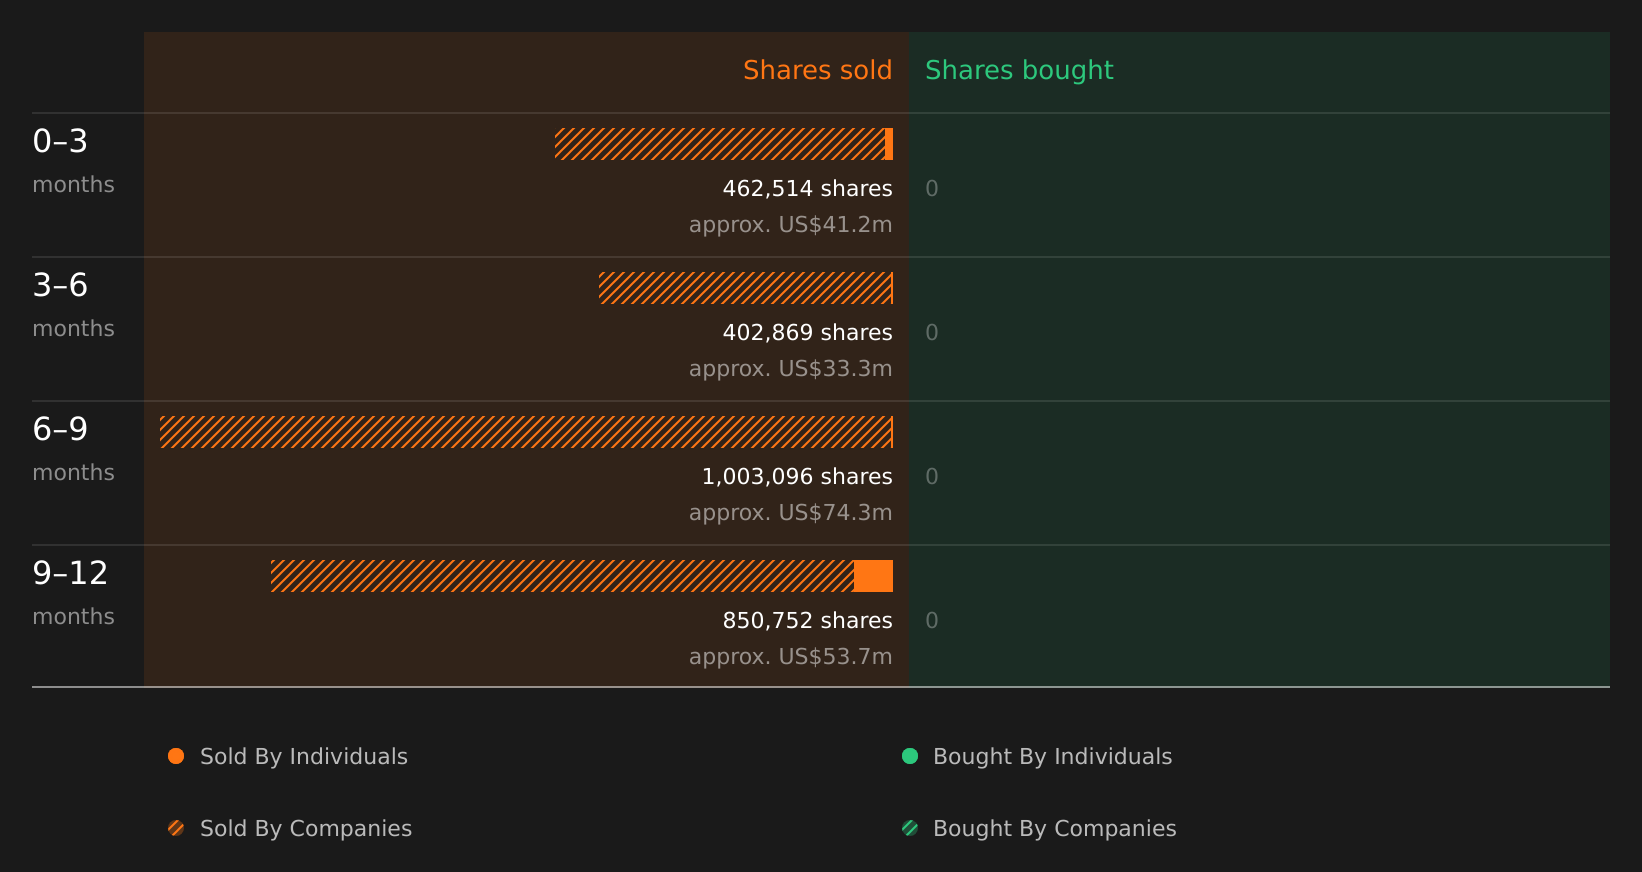Click the approx. US$41.2m value
The image size is (1642, 872).
[790, 225]
